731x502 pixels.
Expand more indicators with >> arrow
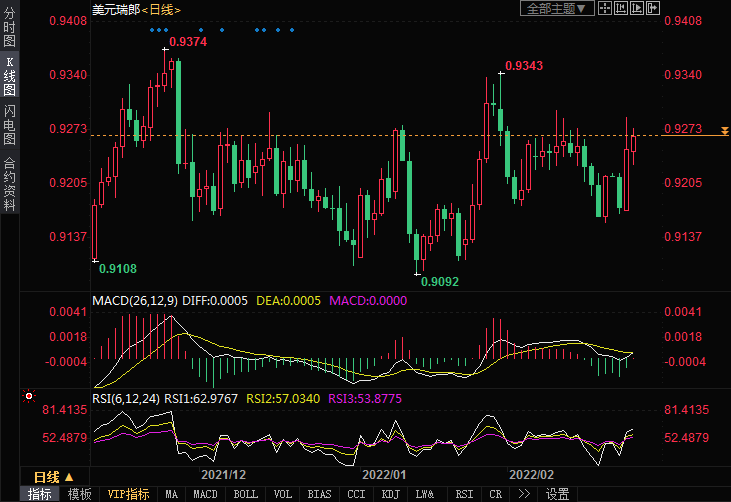(523, 494)
